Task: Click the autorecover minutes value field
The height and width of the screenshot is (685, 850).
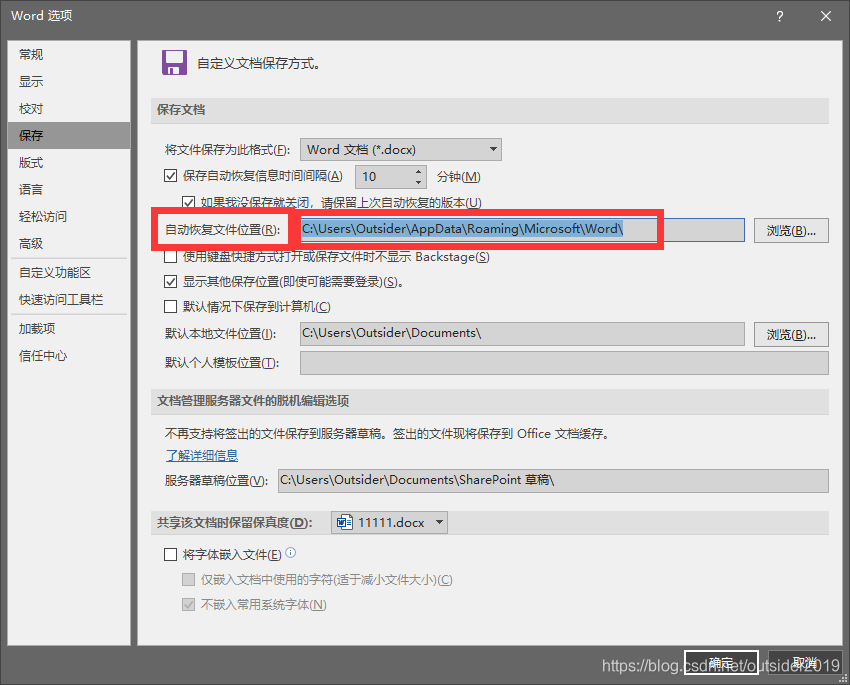Action: (x=385, y=177)
